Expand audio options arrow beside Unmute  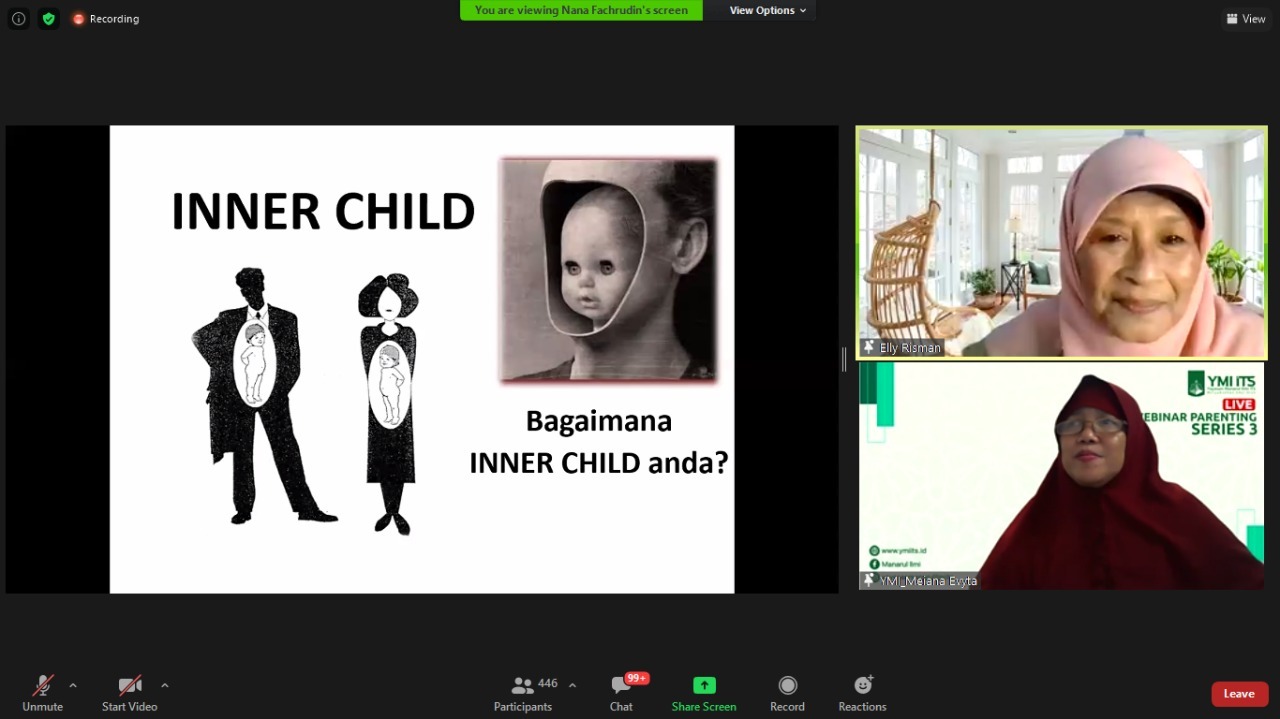click(x=73, y=686)
